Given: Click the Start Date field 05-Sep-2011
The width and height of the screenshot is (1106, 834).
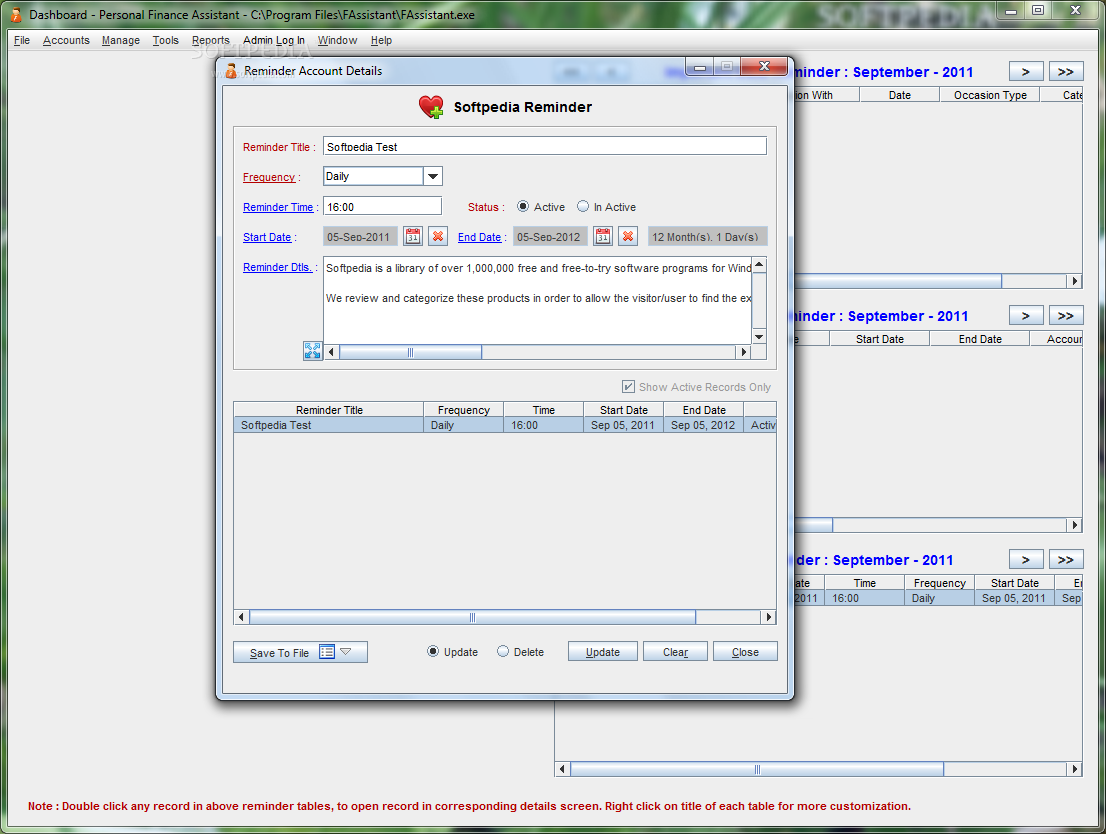Looking at the screenshot, I should pyautogui.click(x=360, y=236).
